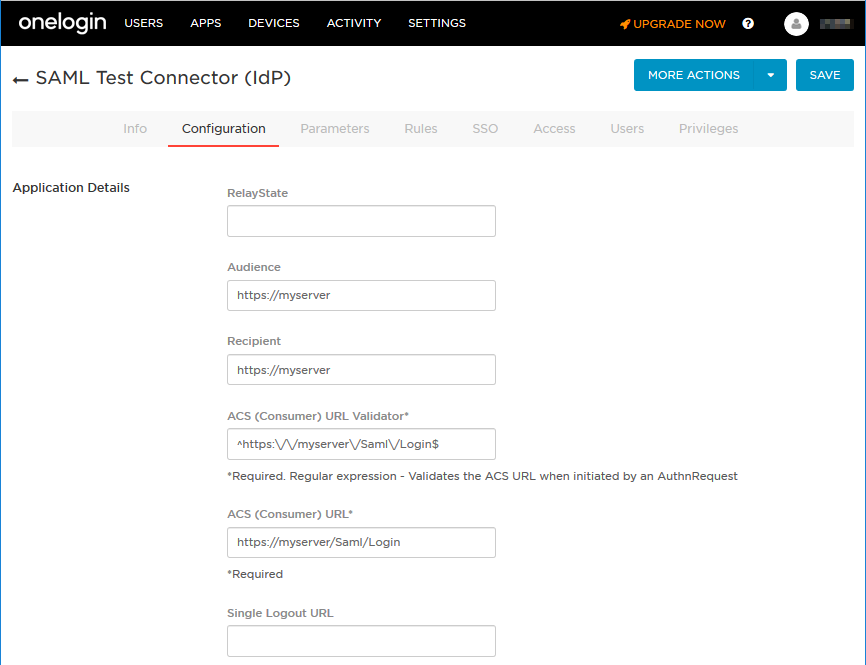Open the Privileges tab
866x665 pixels.
(x=708, y=128)
